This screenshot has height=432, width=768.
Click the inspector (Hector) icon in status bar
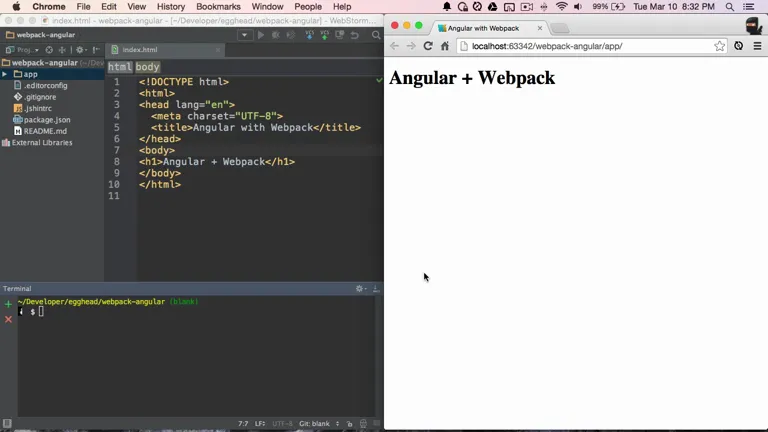click(363, 424)
